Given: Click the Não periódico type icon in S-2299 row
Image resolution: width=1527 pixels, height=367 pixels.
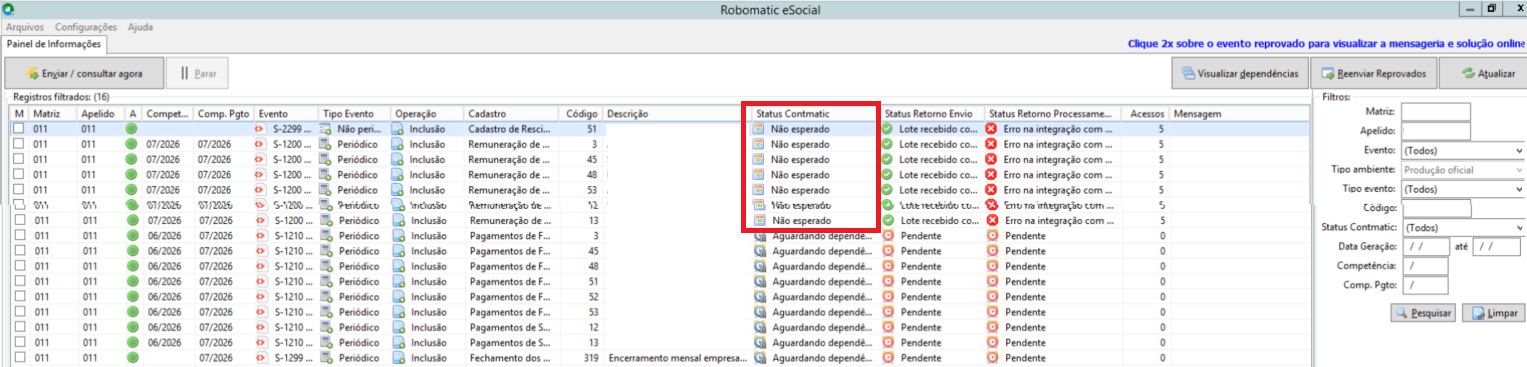Looking at the screenshot, I should (326, 129).
